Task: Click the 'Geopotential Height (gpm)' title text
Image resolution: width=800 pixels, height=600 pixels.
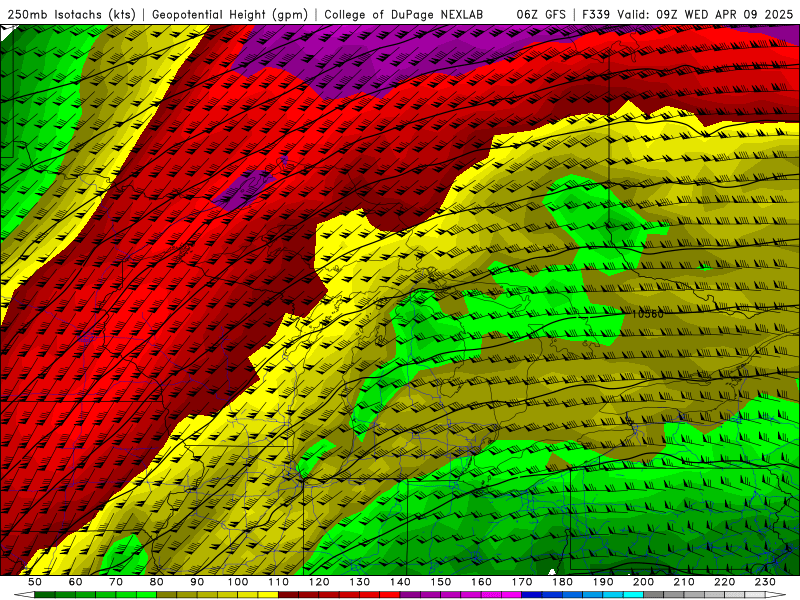Action: coord(230,15)
